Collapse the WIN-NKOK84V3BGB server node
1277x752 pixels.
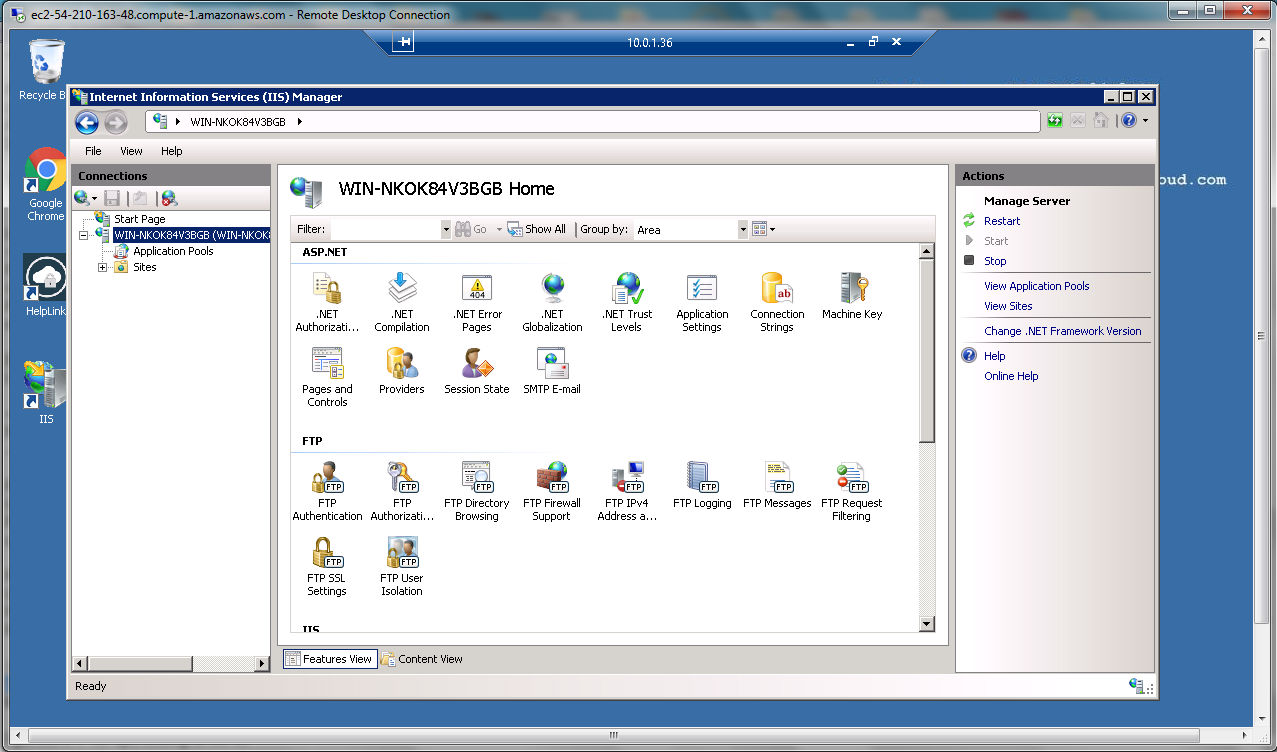pyautogui.click(x=84, y=236)
